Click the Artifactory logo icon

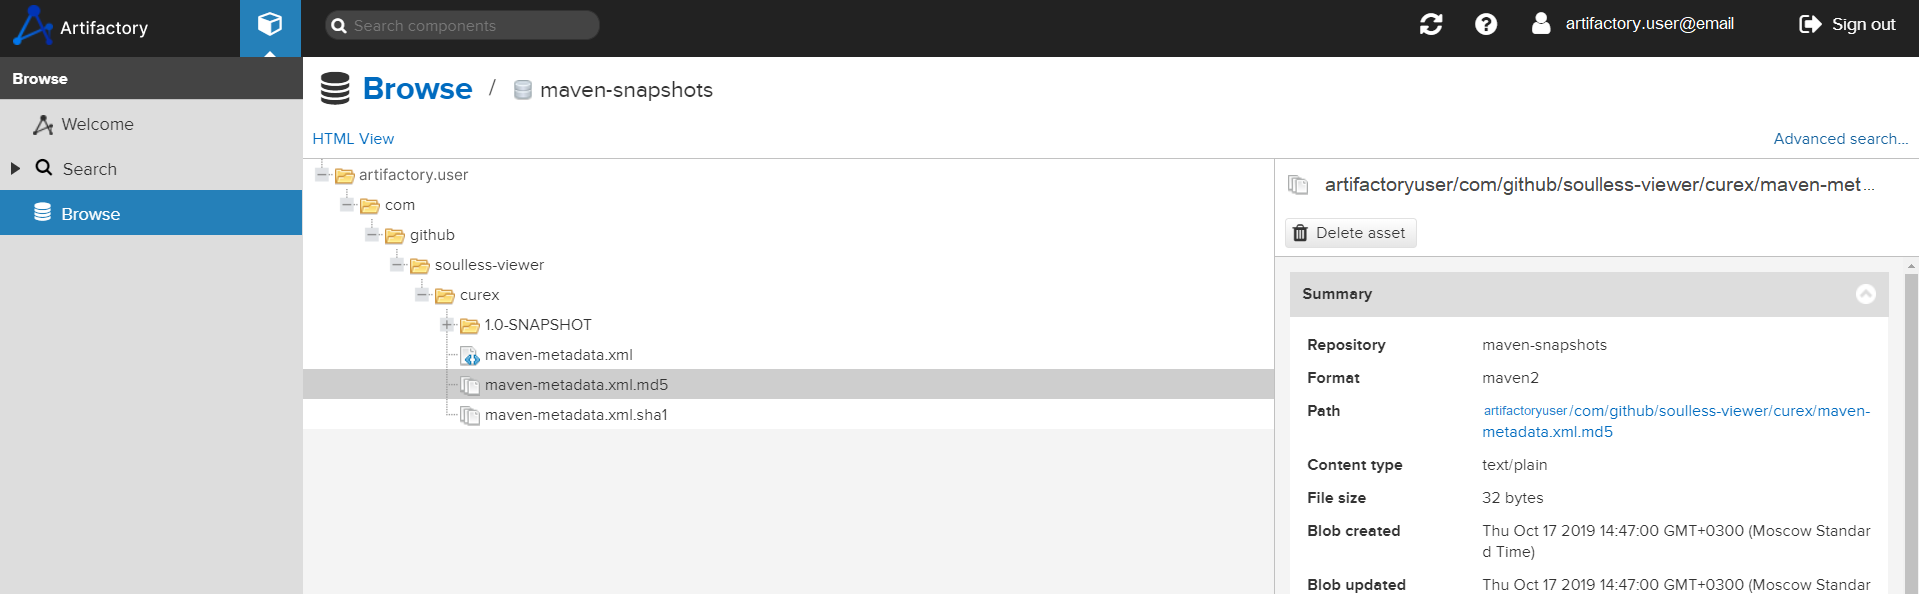coord(32,26)
